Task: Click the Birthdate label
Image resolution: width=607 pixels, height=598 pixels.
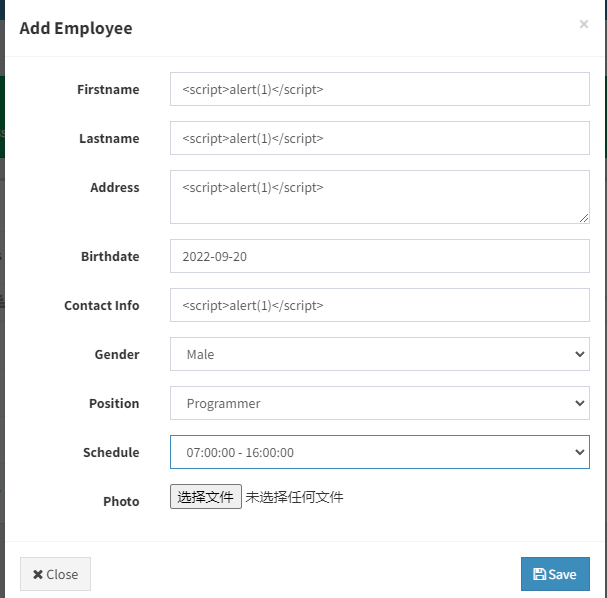Action: (110, 256)
